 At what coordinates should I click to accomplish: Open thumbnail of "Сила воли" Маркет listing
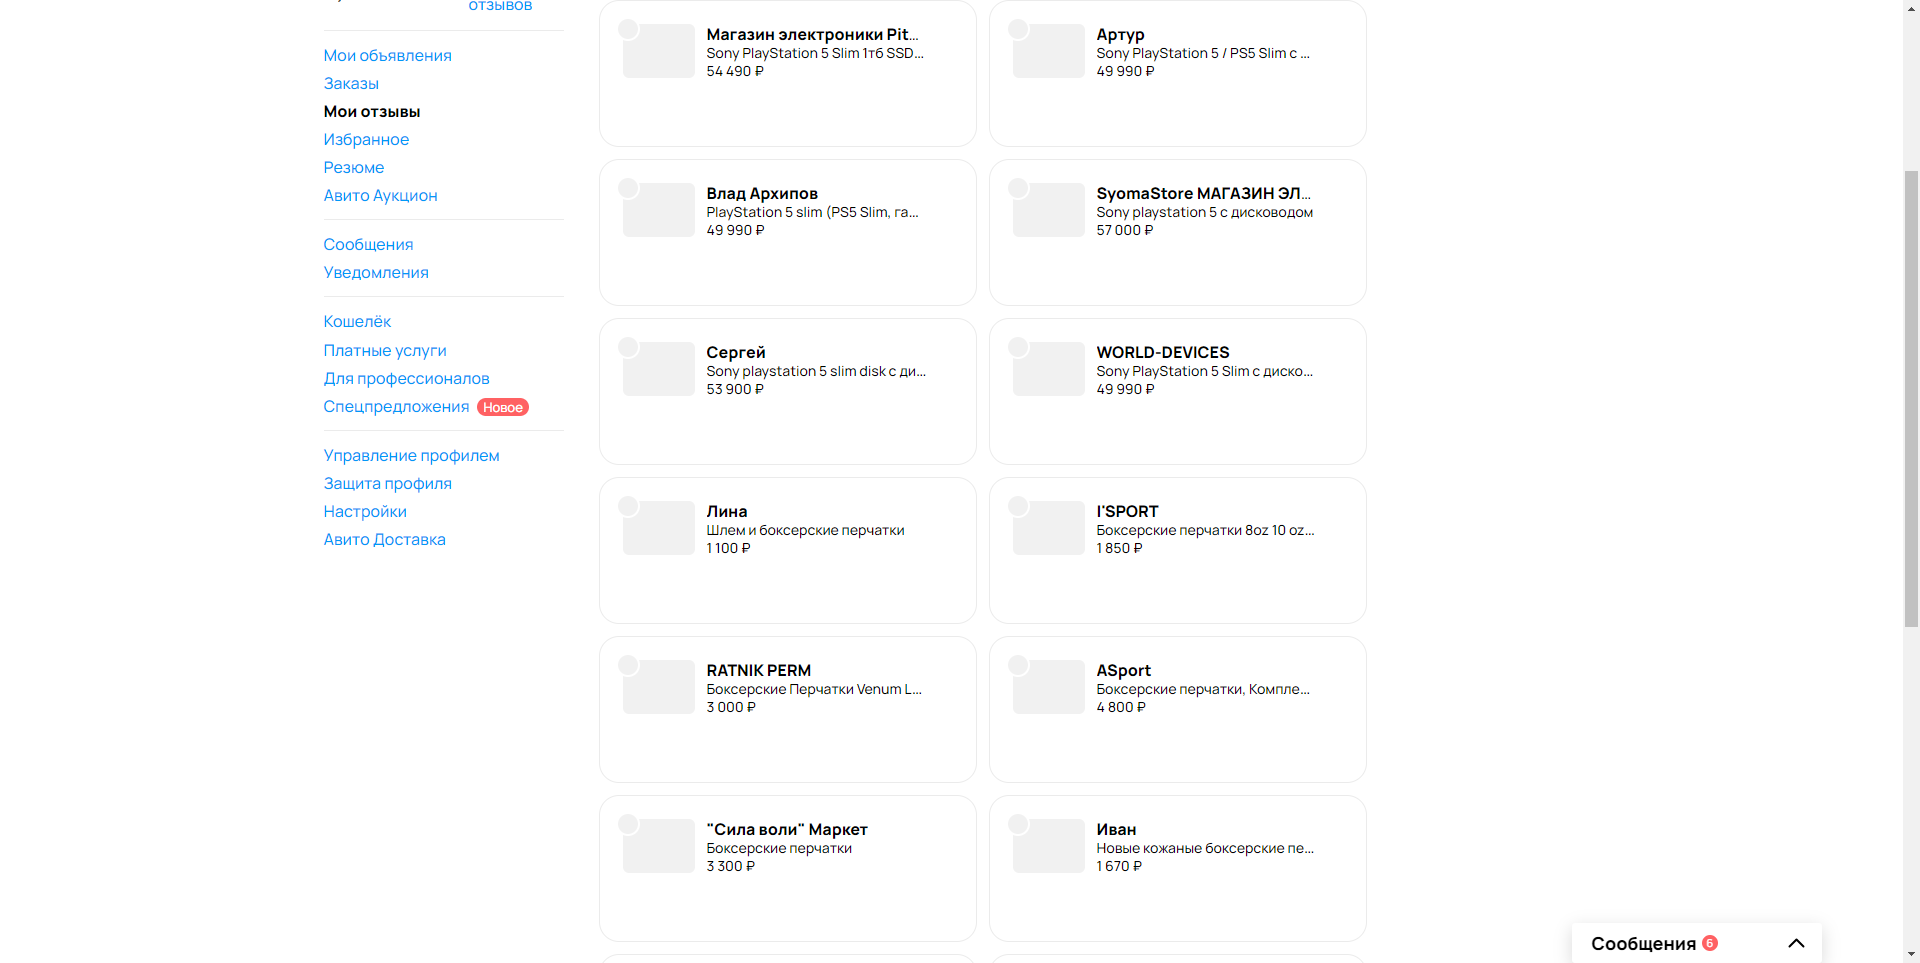point(658,846)
